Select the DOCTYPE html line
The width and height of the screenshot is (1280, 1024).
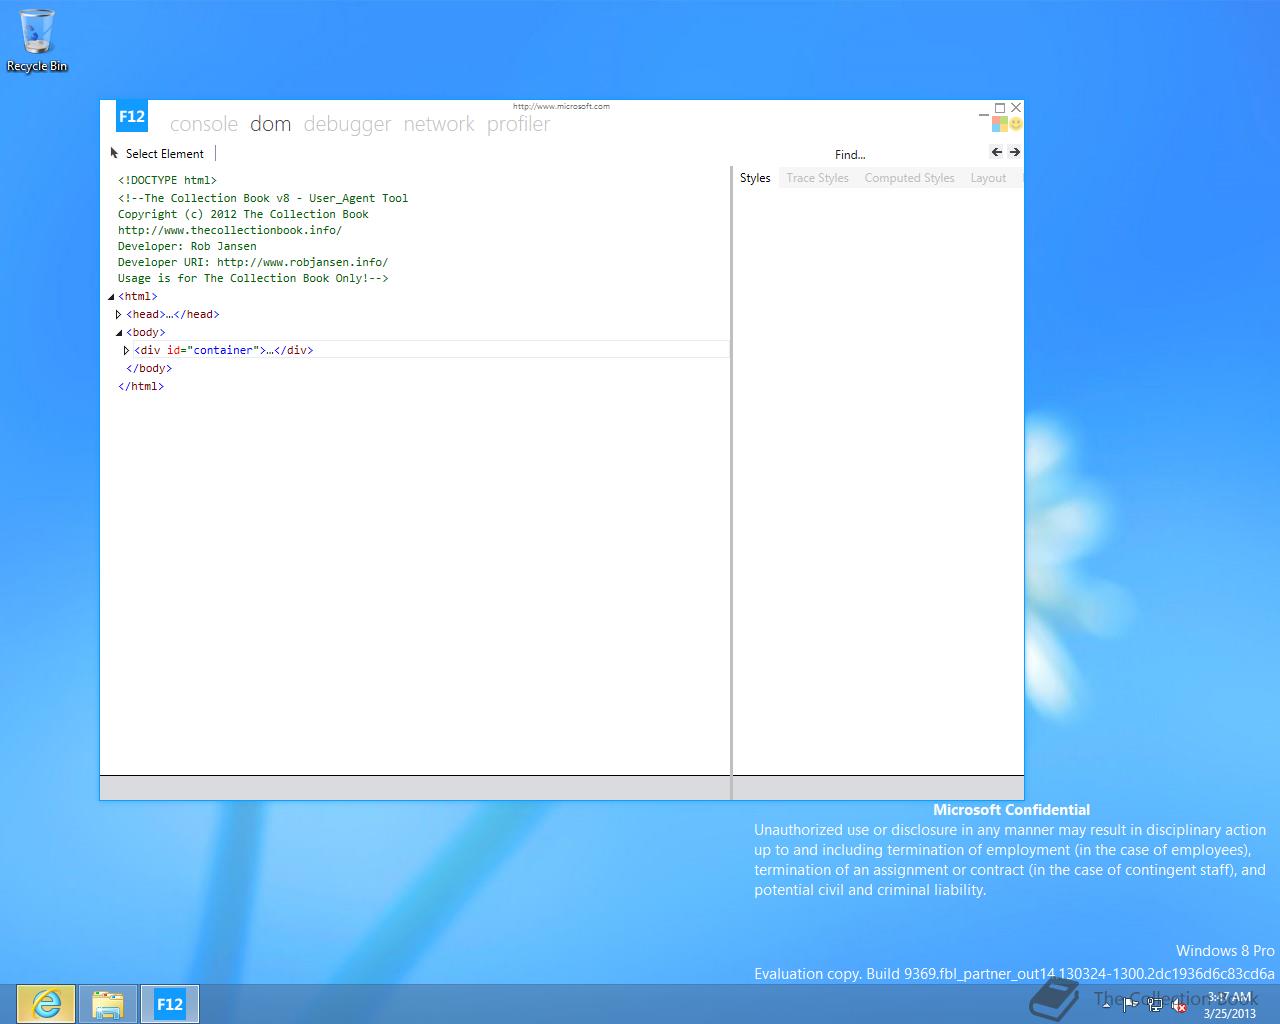coord(167,180)
